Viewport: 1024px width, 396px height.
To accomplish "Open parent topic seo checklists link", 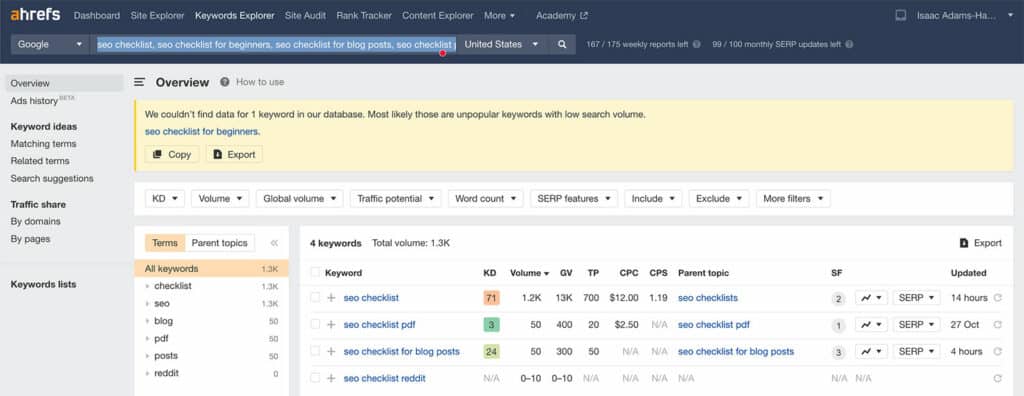I will [x=708, y=298].
